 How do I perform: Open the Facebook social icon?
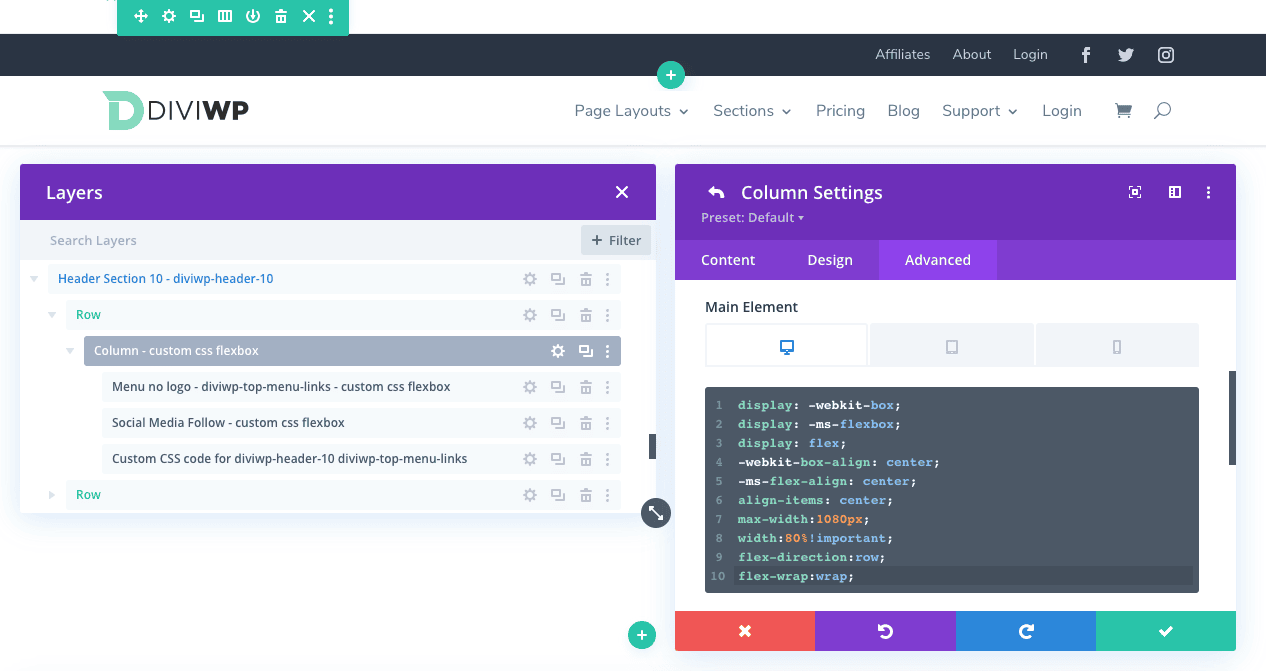[1086, 55]
